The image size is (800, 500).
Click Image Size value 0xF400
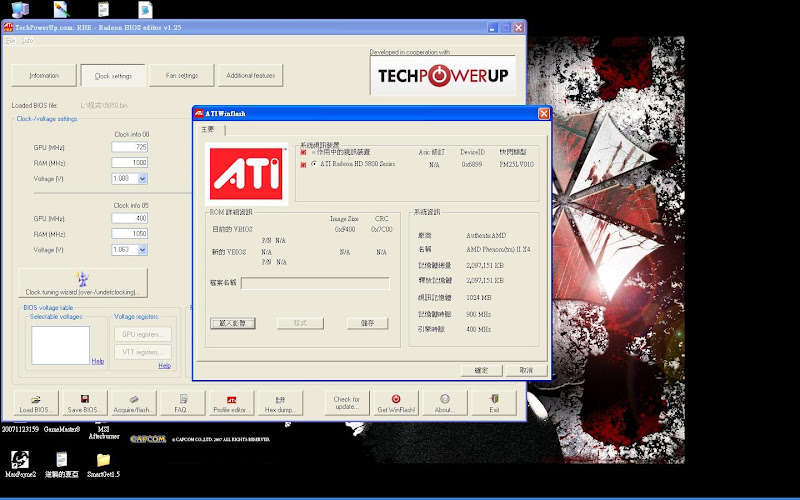[x=345, y=230]
